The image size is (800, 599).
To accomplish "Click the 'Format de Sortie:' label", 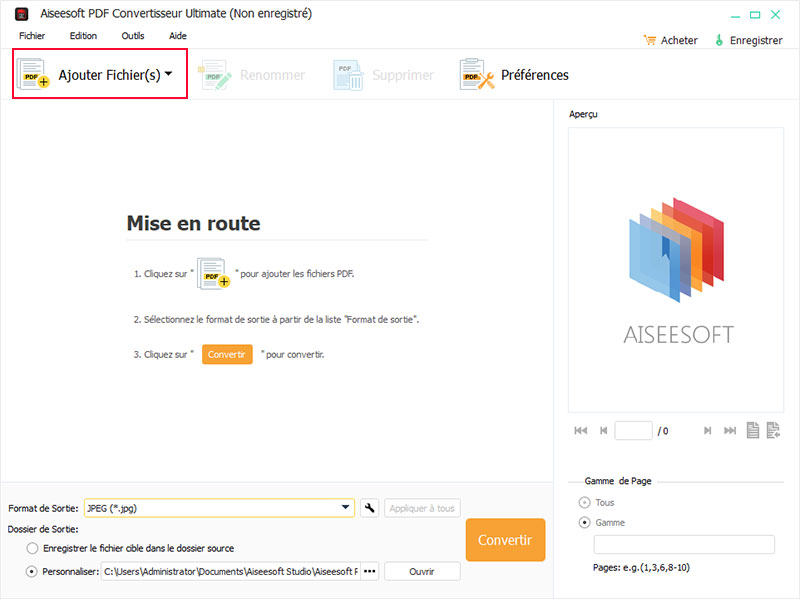I will point(43,509).
